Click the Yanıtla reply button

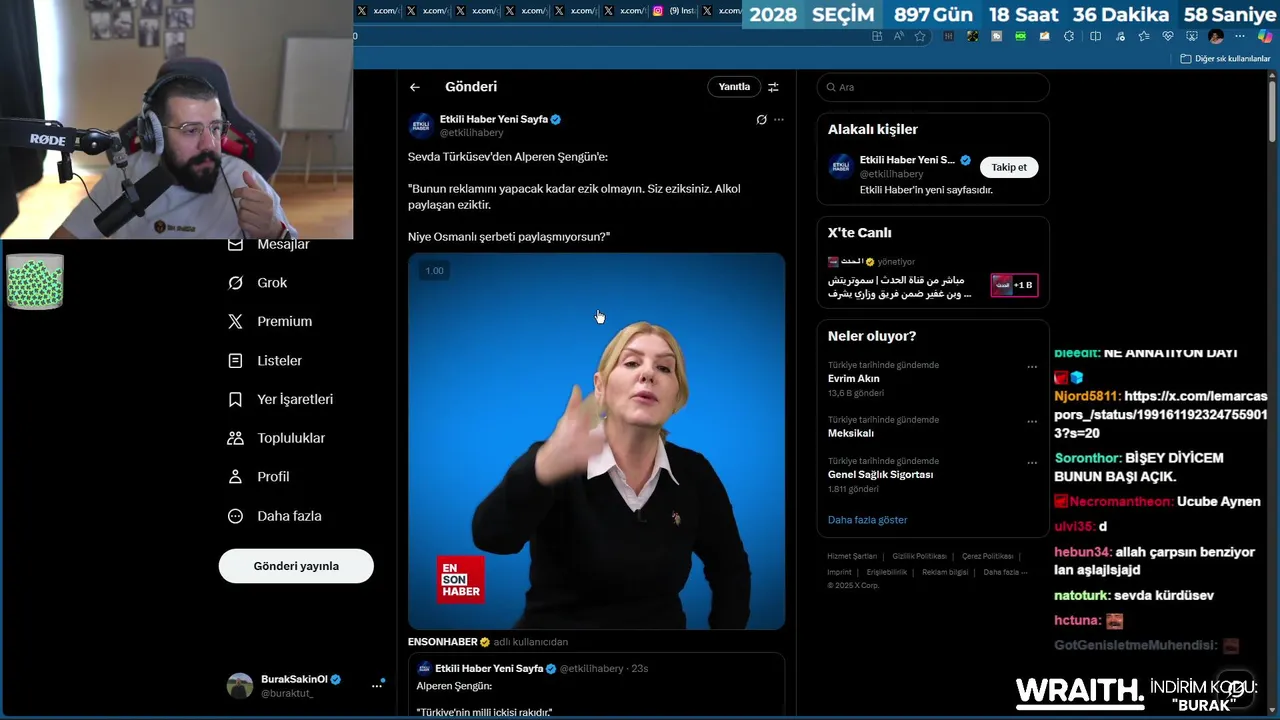(x=734, y=87)
